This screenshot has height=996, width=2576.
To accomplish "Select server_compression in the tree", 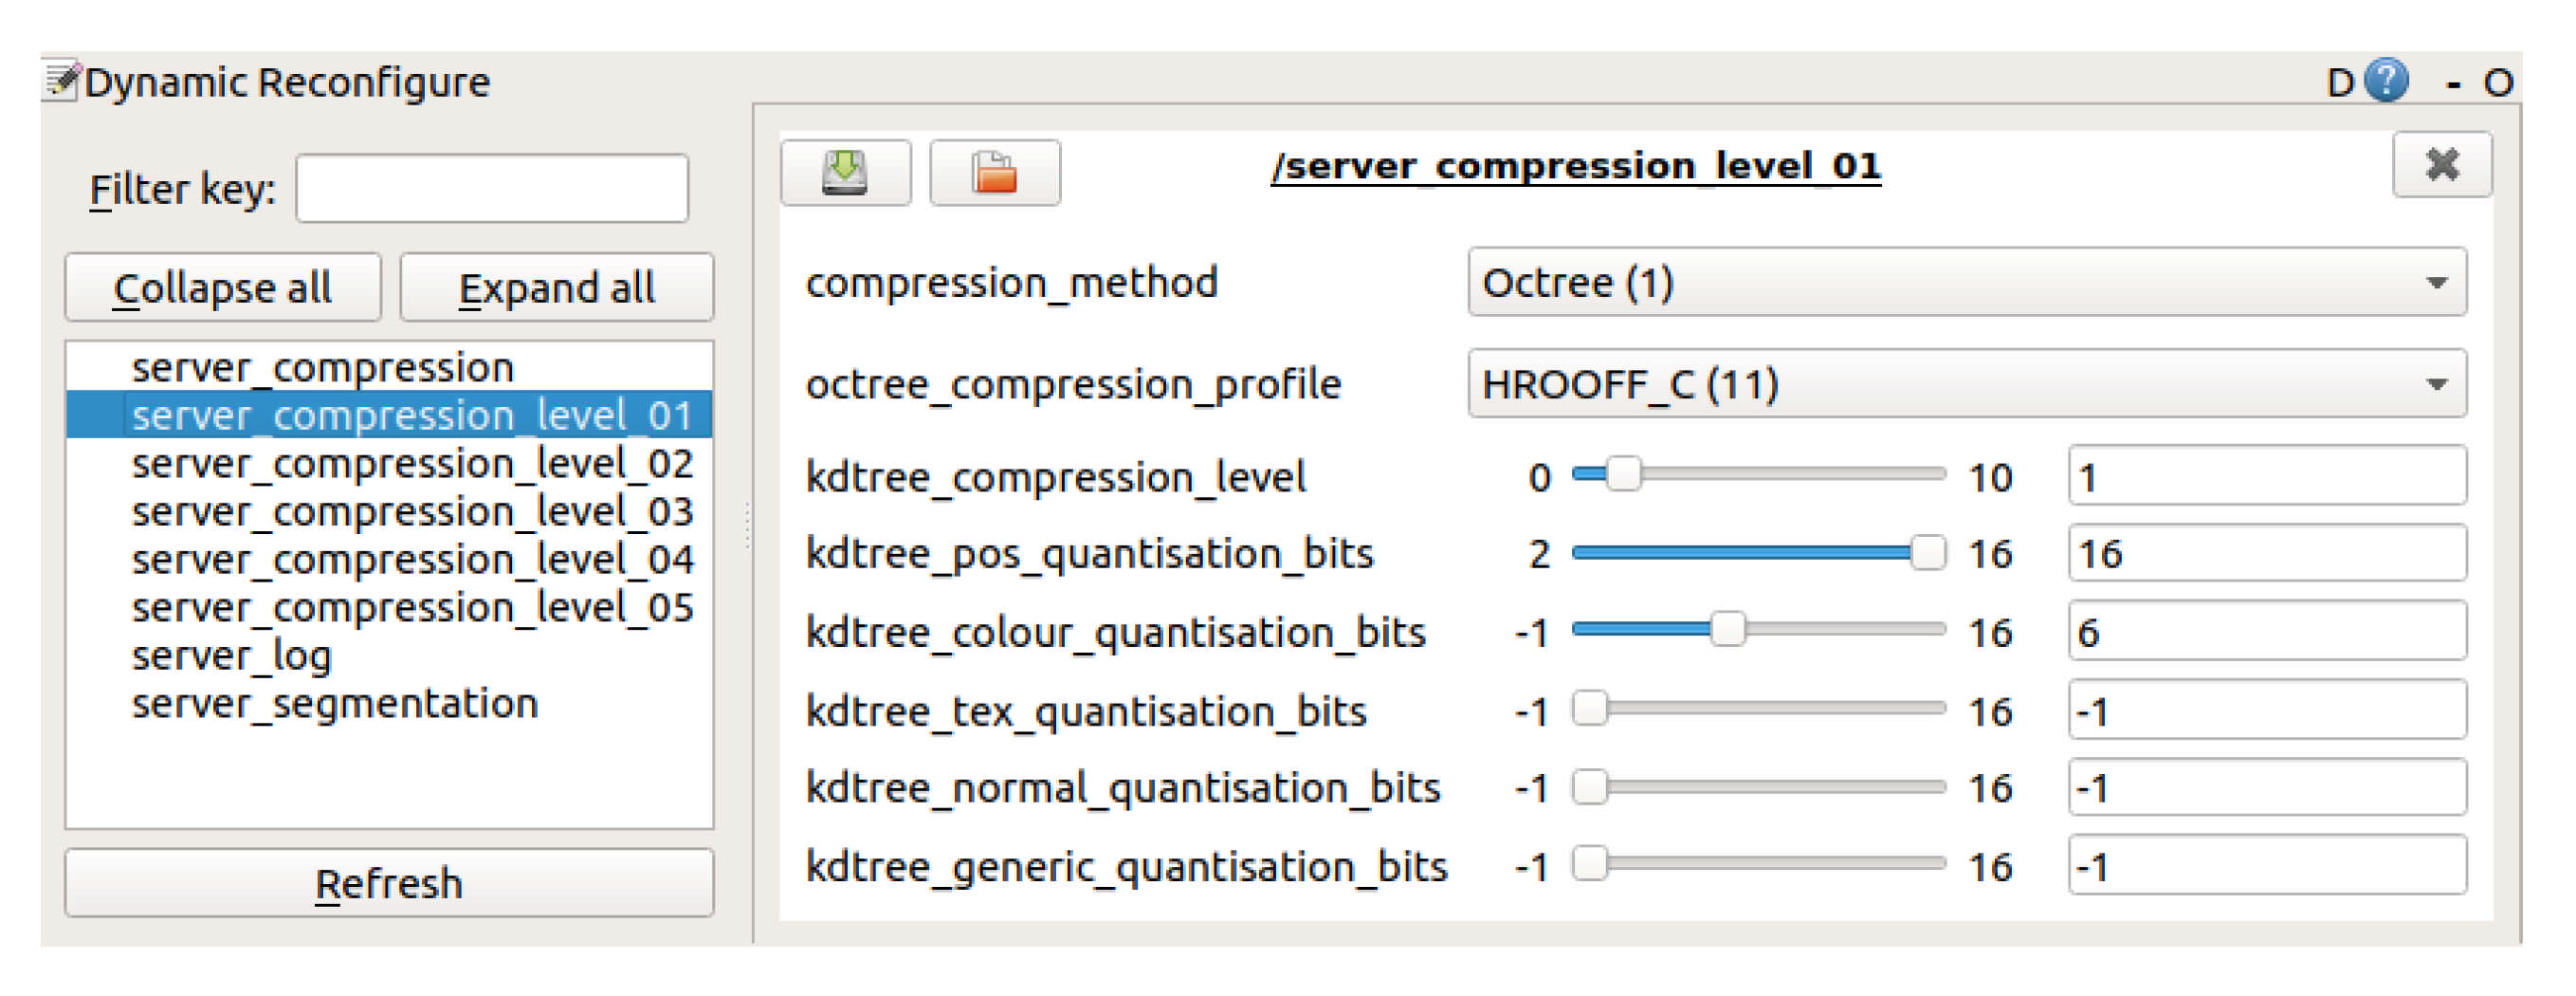I will pyautogui.click(x=322, y=368).
